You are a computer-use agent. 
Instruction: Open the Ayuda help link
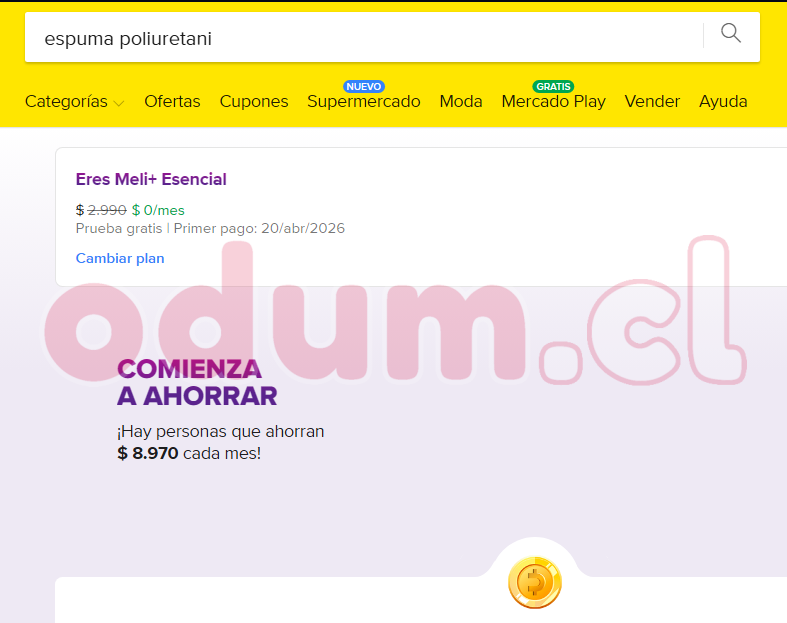pos(723,101)
